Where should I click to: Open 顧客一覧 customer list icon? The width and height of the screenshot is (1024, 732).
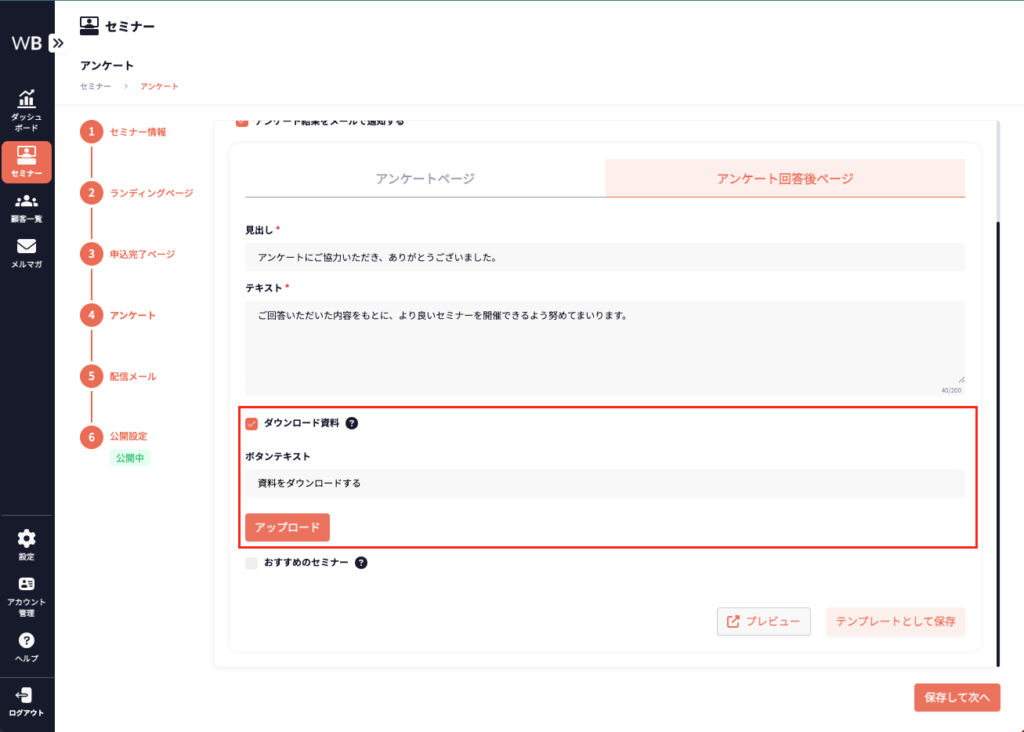[x=27, y=201]
